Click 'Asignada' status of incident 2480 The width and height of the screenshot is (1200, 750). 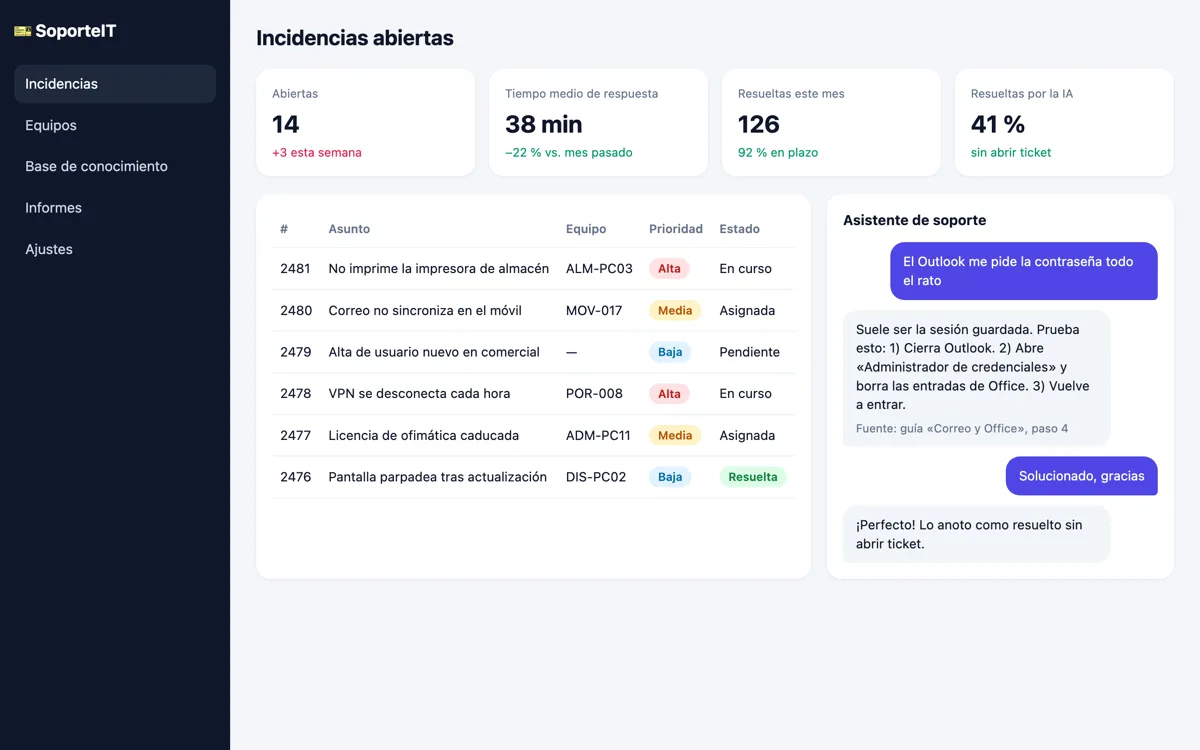pyautogui.click(x=747, y=311)
